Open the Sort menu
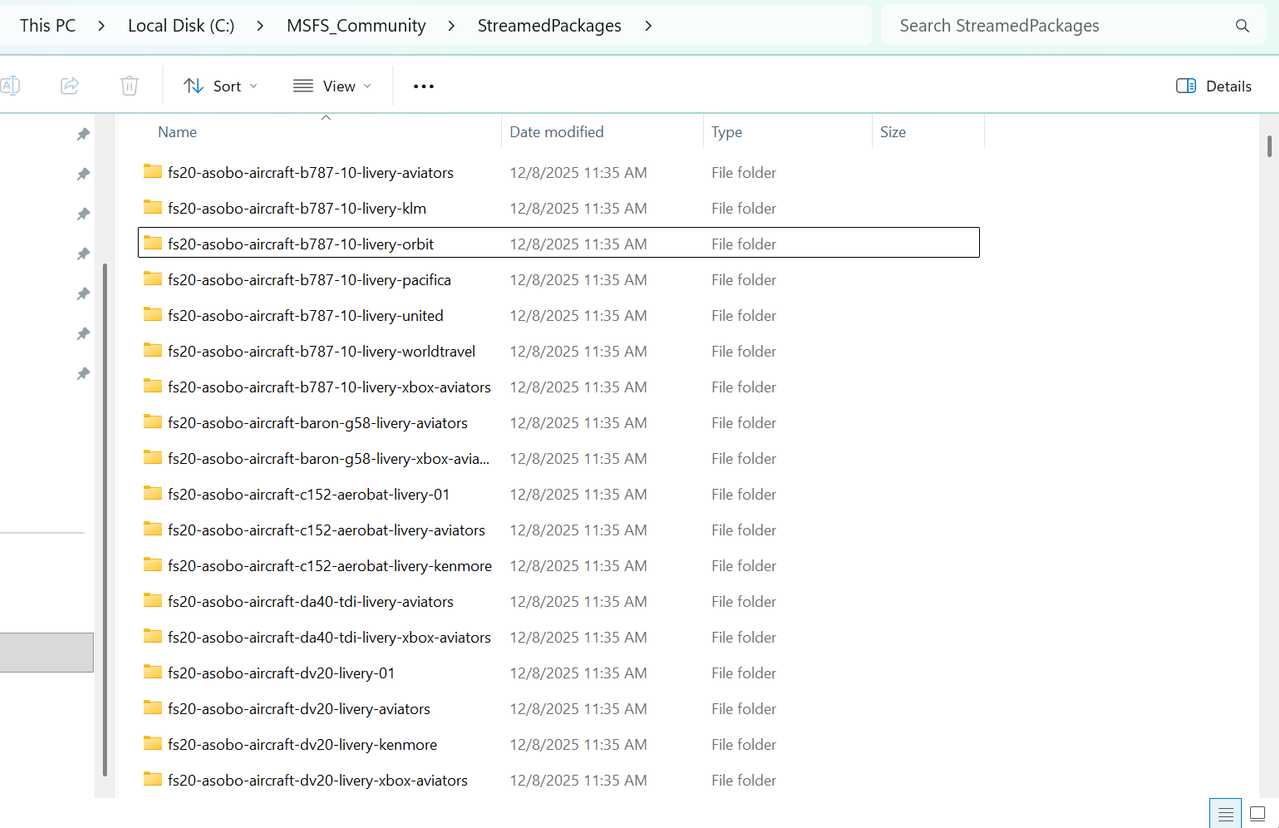This screenshot has width=1279, height=828. [221, 86]
